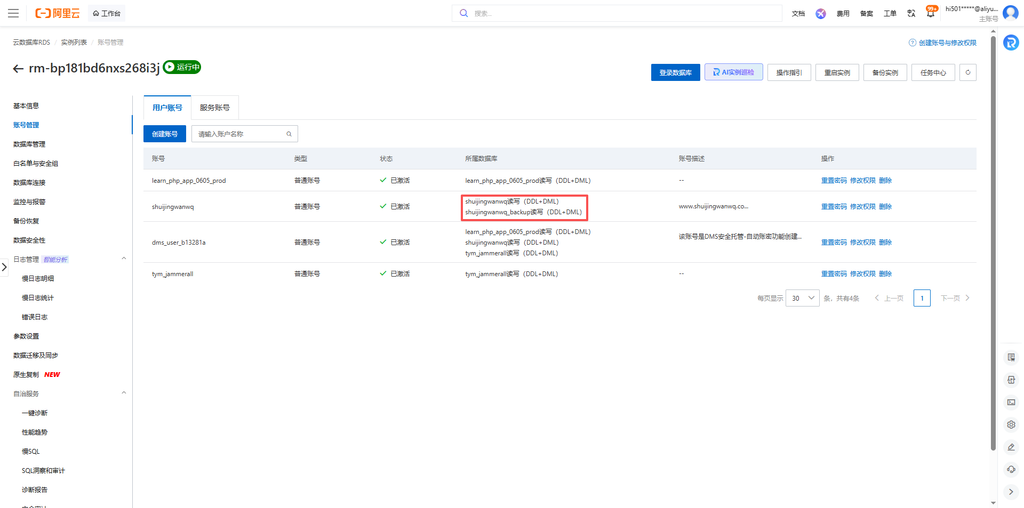Collapse the 自治服务 section chevron
Image resolution: width=1024 pixels, height=508 pixels.
(124, 394)
